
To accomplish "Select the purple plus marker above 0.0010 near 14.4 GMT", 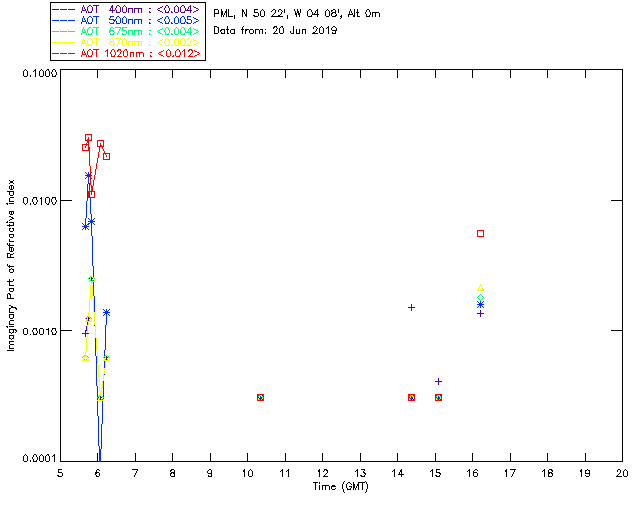I will [411, 307].
